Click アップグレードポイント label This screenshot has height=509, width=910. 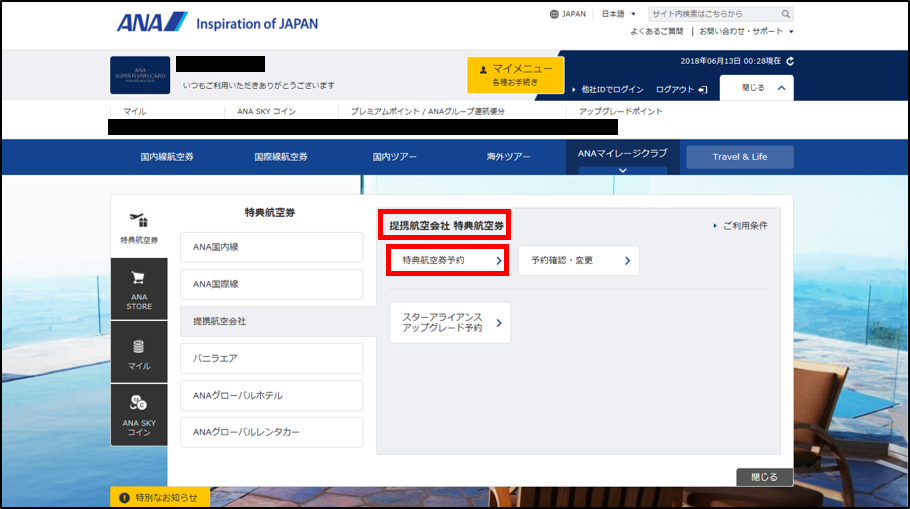tap(620, 111)
